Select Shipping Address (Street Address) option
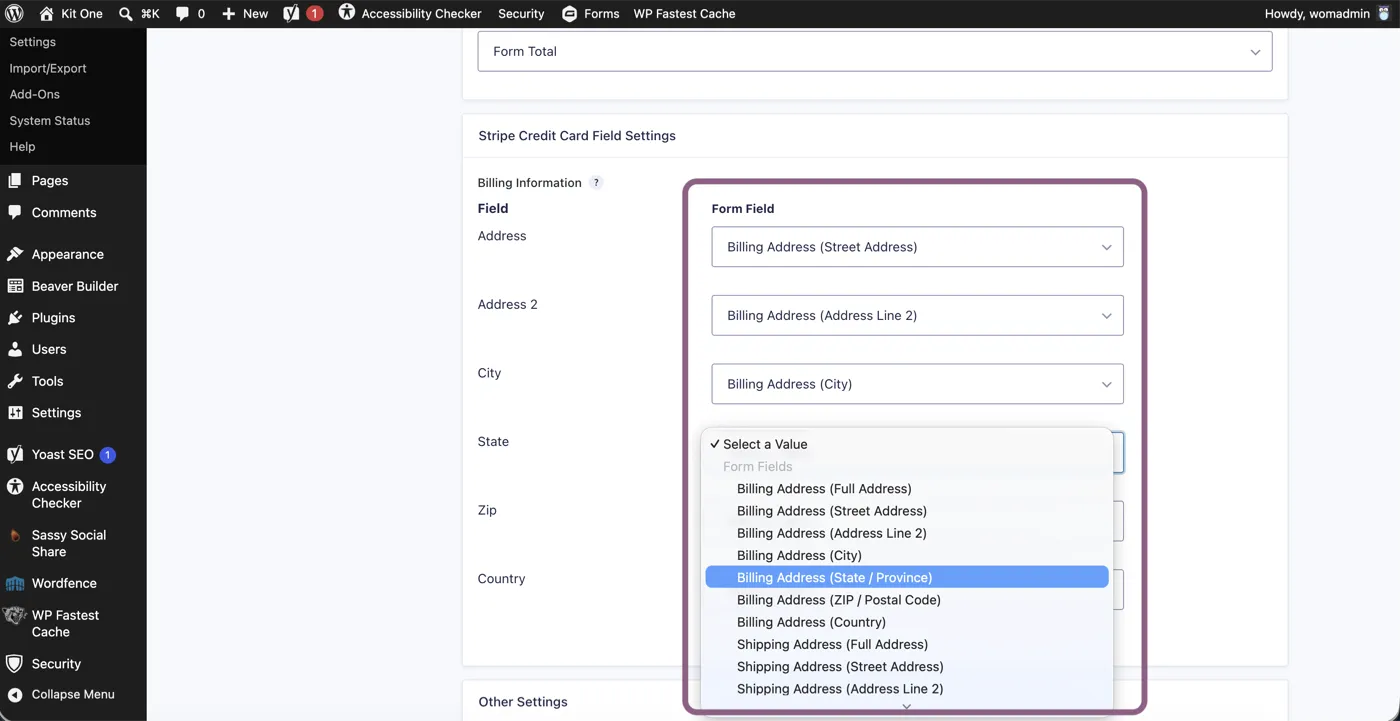Viewport: 1400px width, 721px height. click(x=907, y=667)
